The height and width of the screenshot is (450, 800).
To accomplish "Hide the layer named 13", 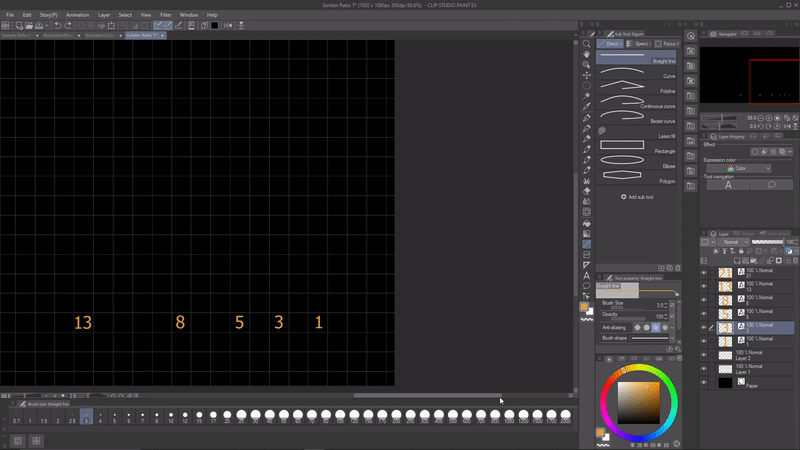I will [704, 286].
